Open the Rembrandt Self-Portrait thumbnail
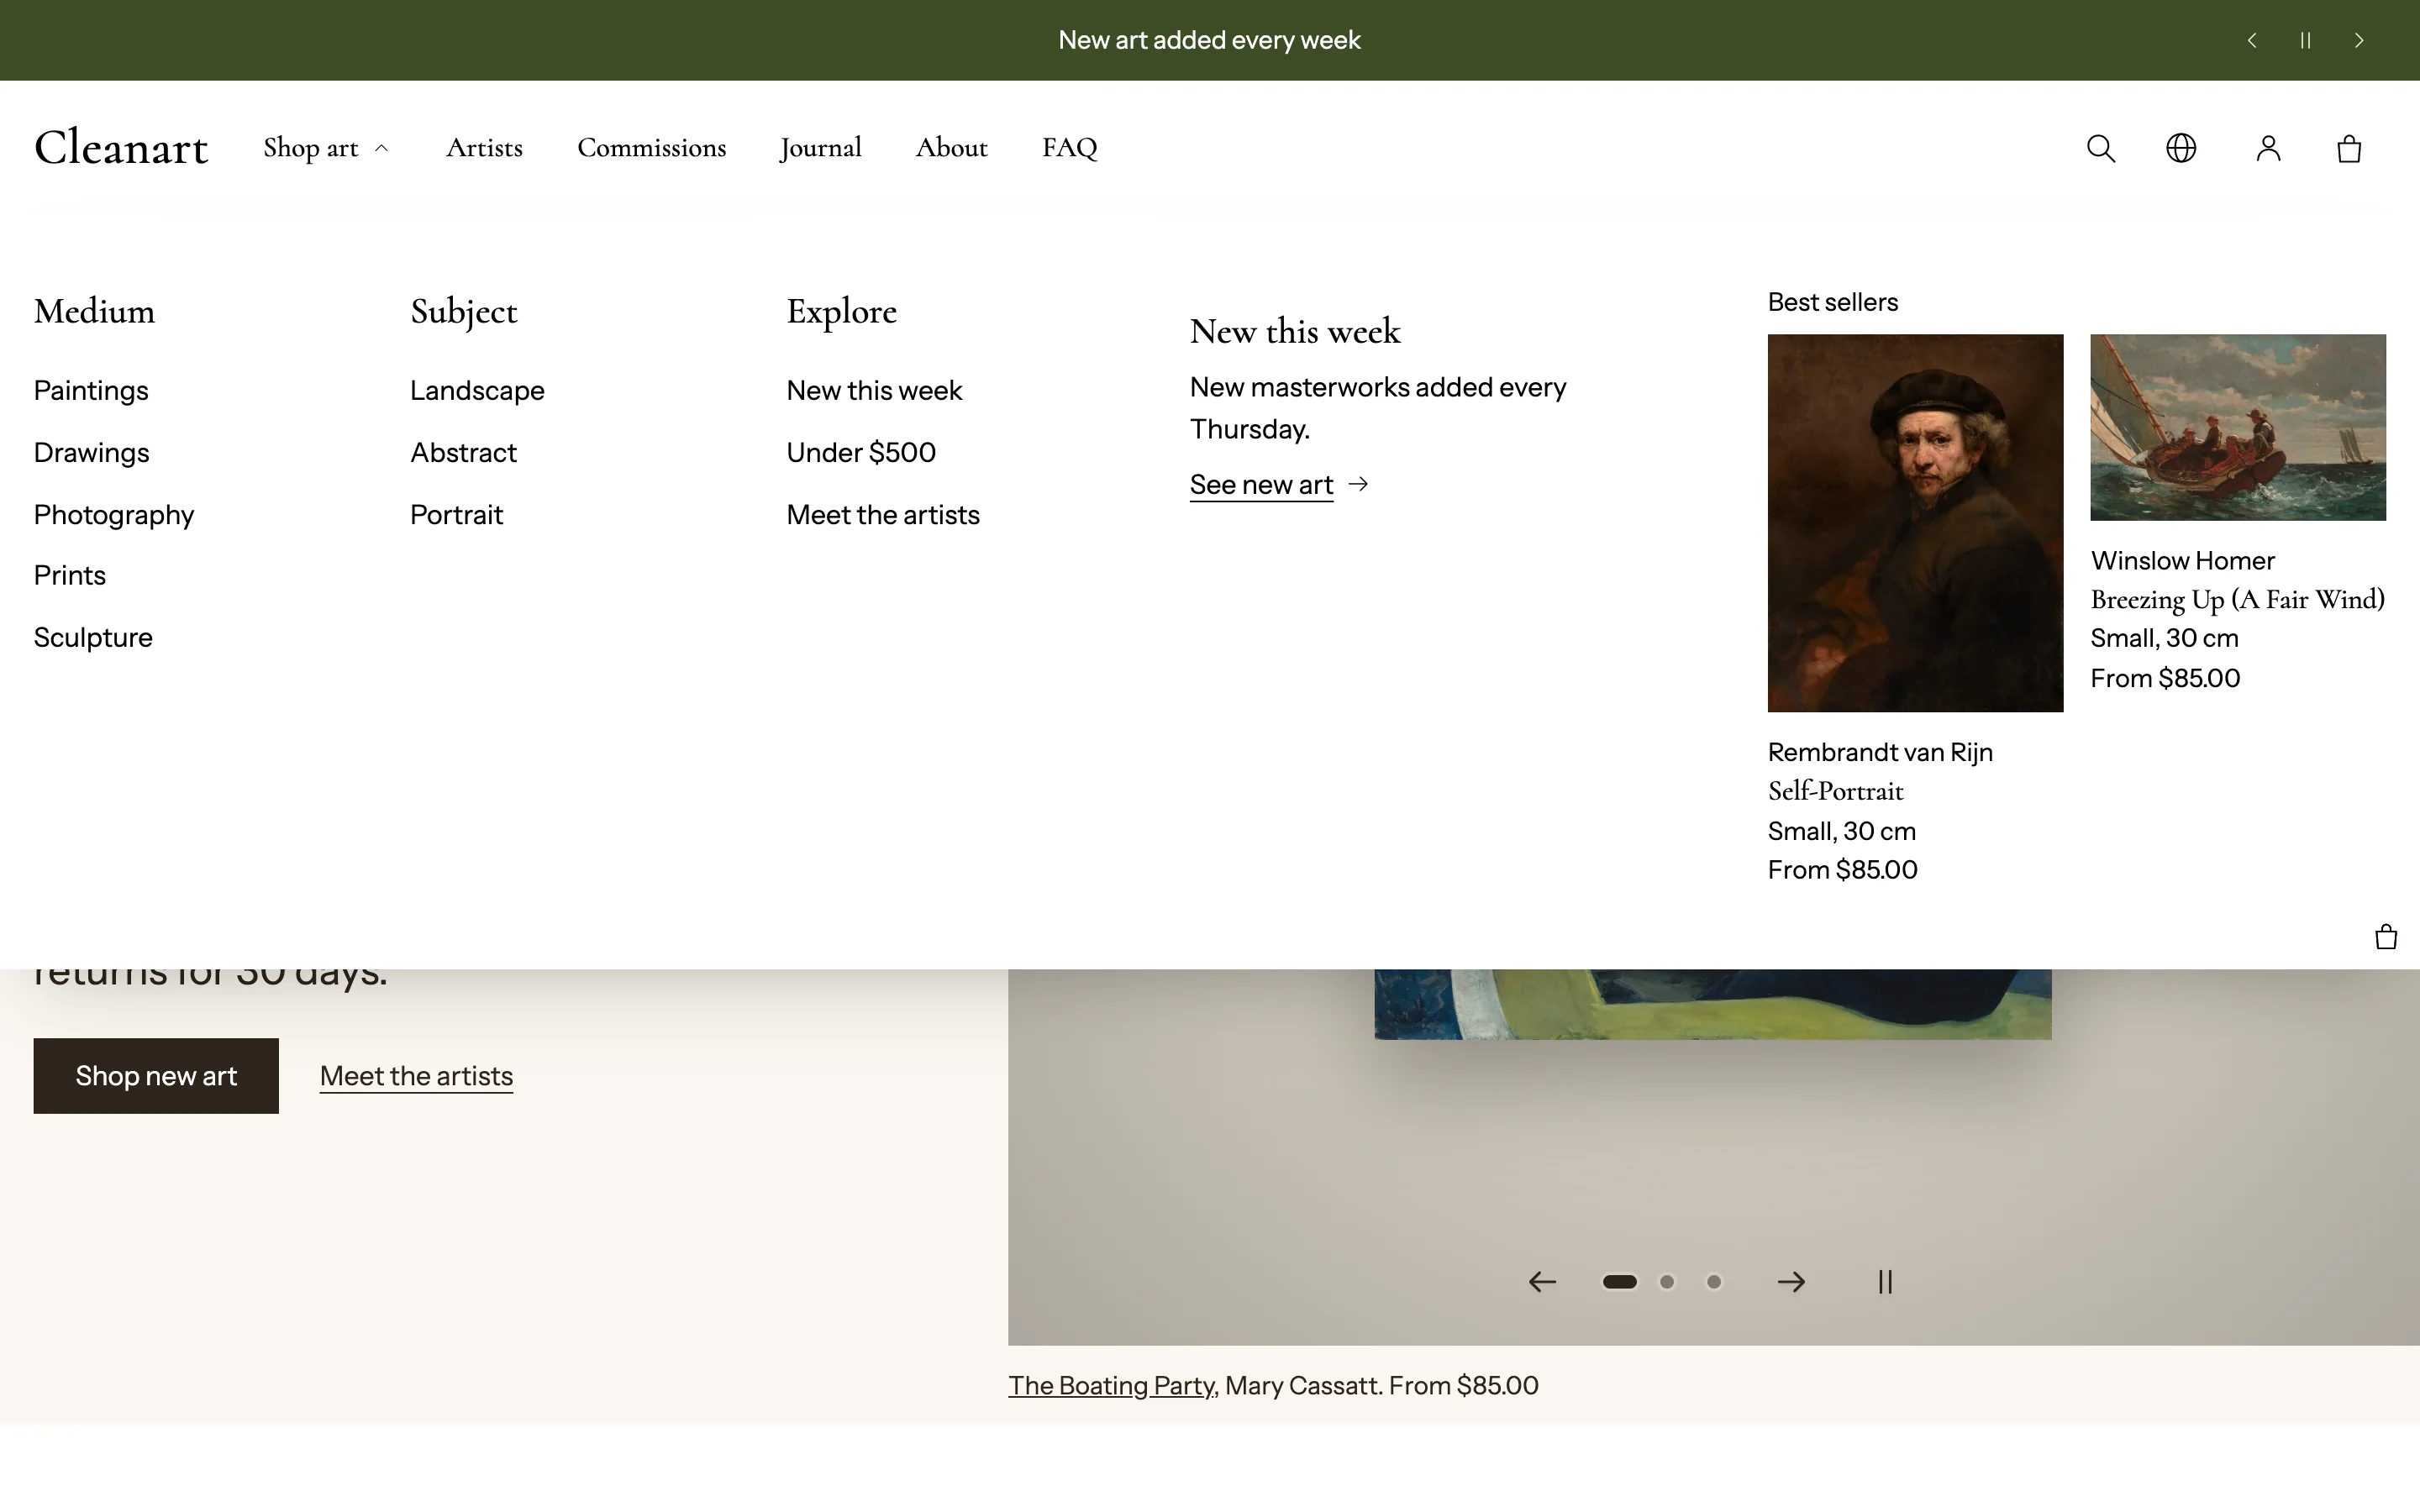 pyautogui.click(x=1915, y=523)
